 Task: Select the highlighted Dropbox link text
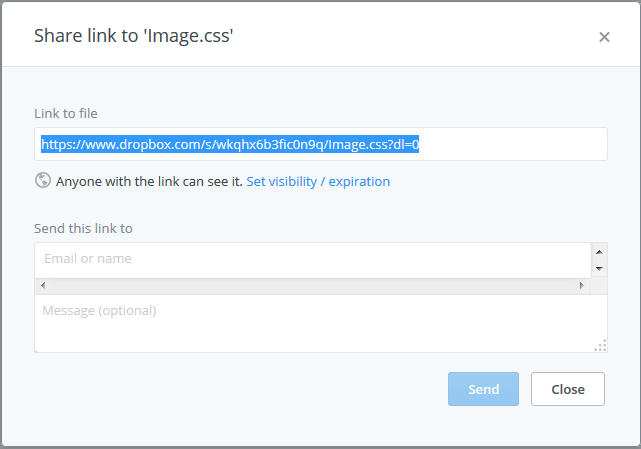[x=230, y=144]
